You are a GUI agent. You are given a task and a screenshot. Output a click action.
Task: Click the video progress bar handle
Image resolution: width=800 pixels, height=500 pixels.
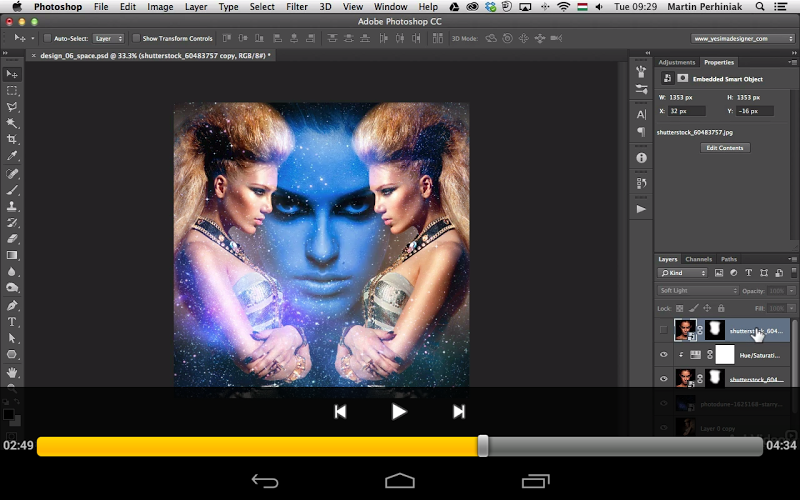[483, 446]
